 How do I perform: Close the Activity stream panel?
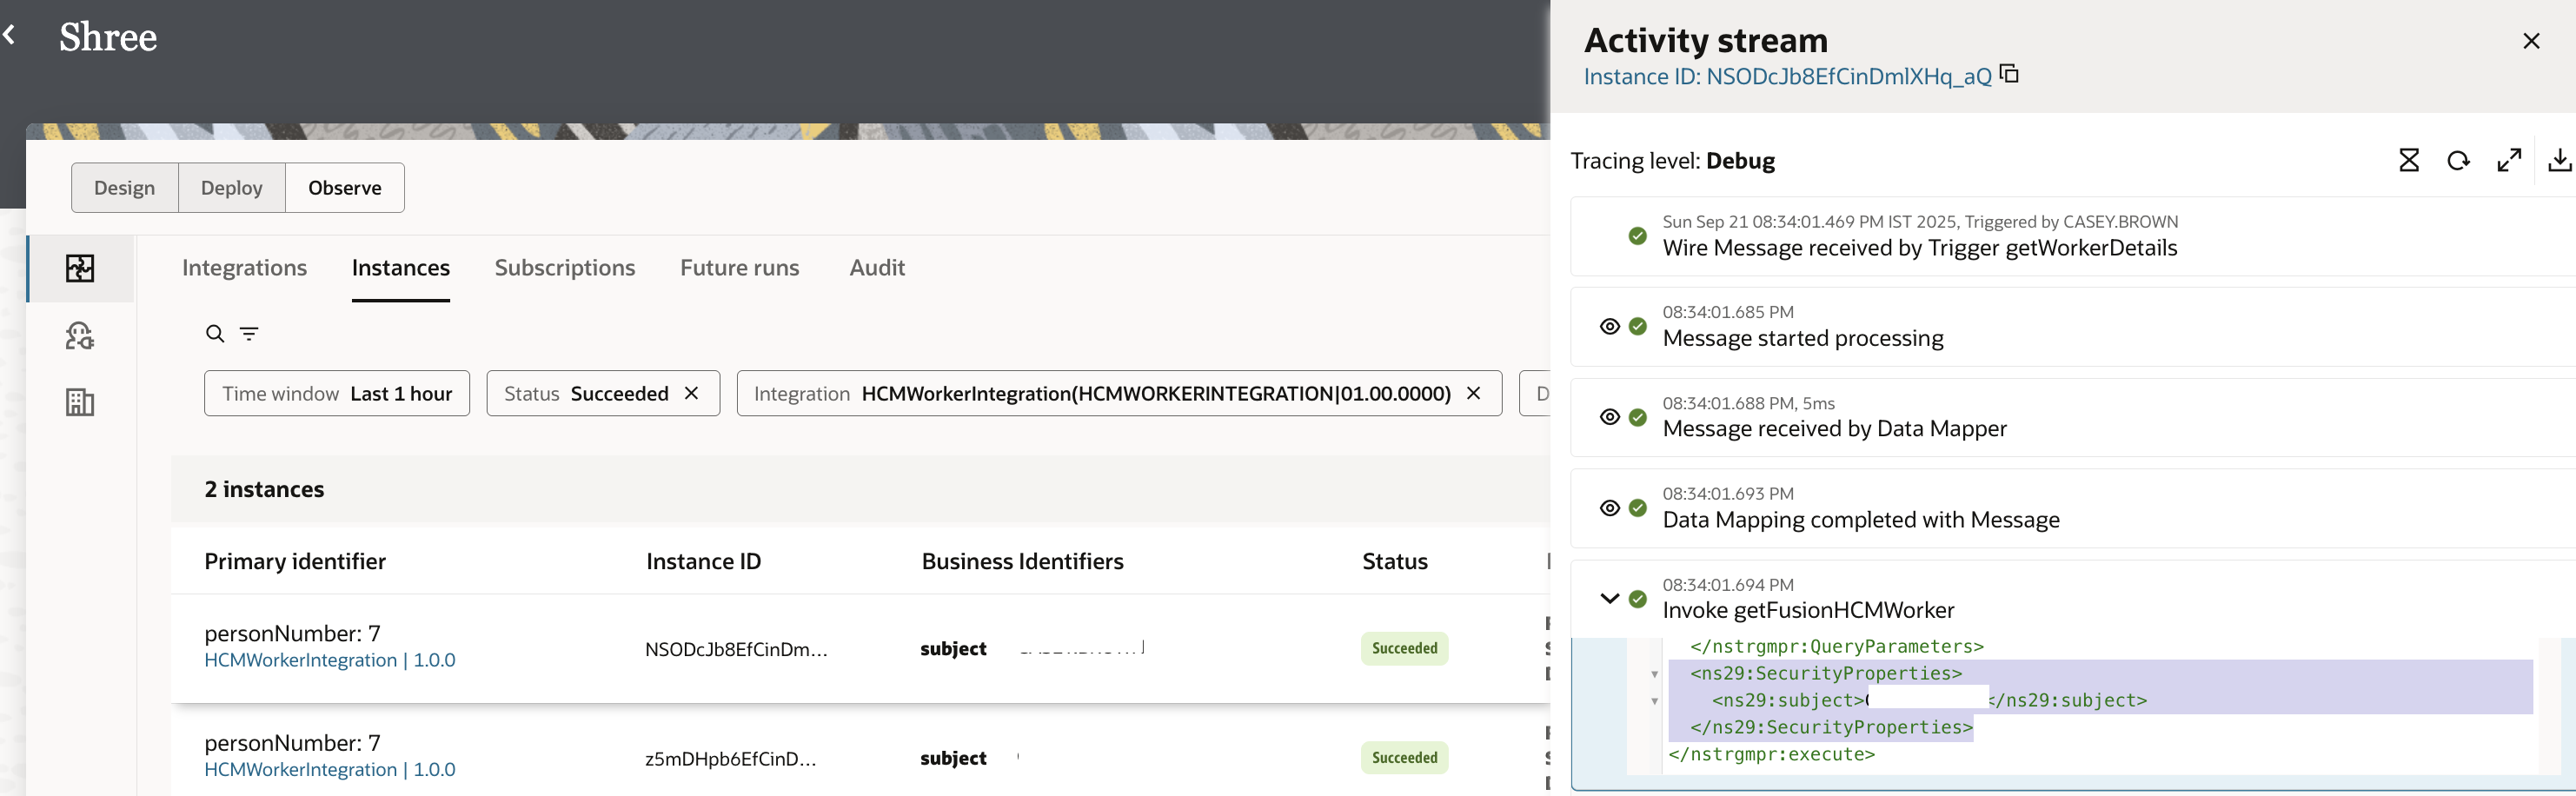tap(2531, 41)
